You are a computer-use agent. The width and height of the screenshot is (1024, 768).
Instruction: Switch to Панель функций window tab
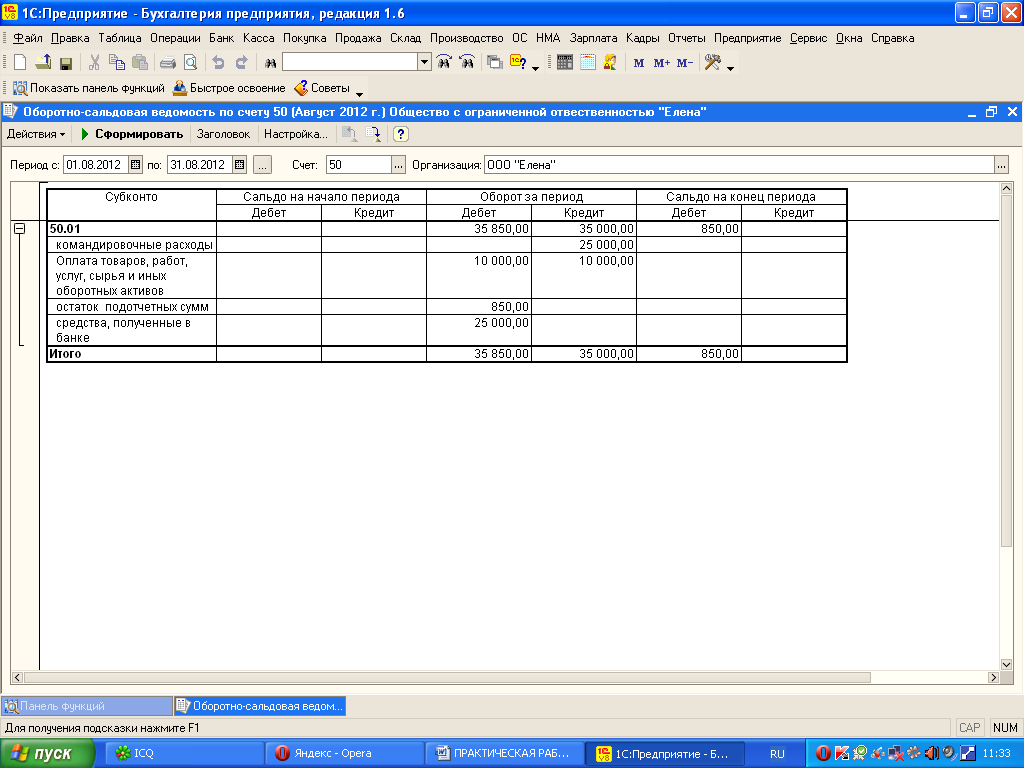(x=87, y=706)
